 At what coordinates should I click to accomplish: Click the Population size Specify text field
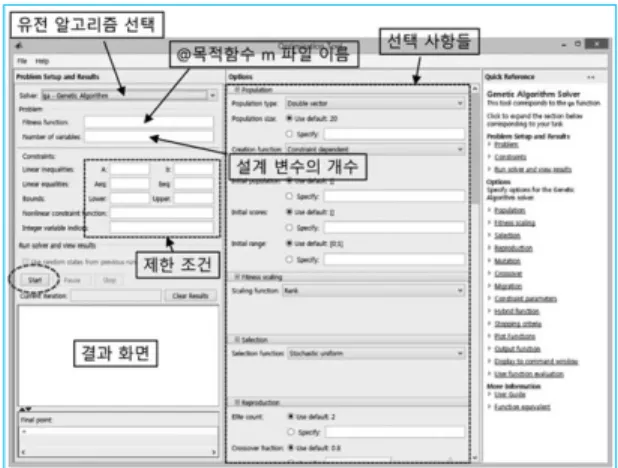[x=394, y=134]
